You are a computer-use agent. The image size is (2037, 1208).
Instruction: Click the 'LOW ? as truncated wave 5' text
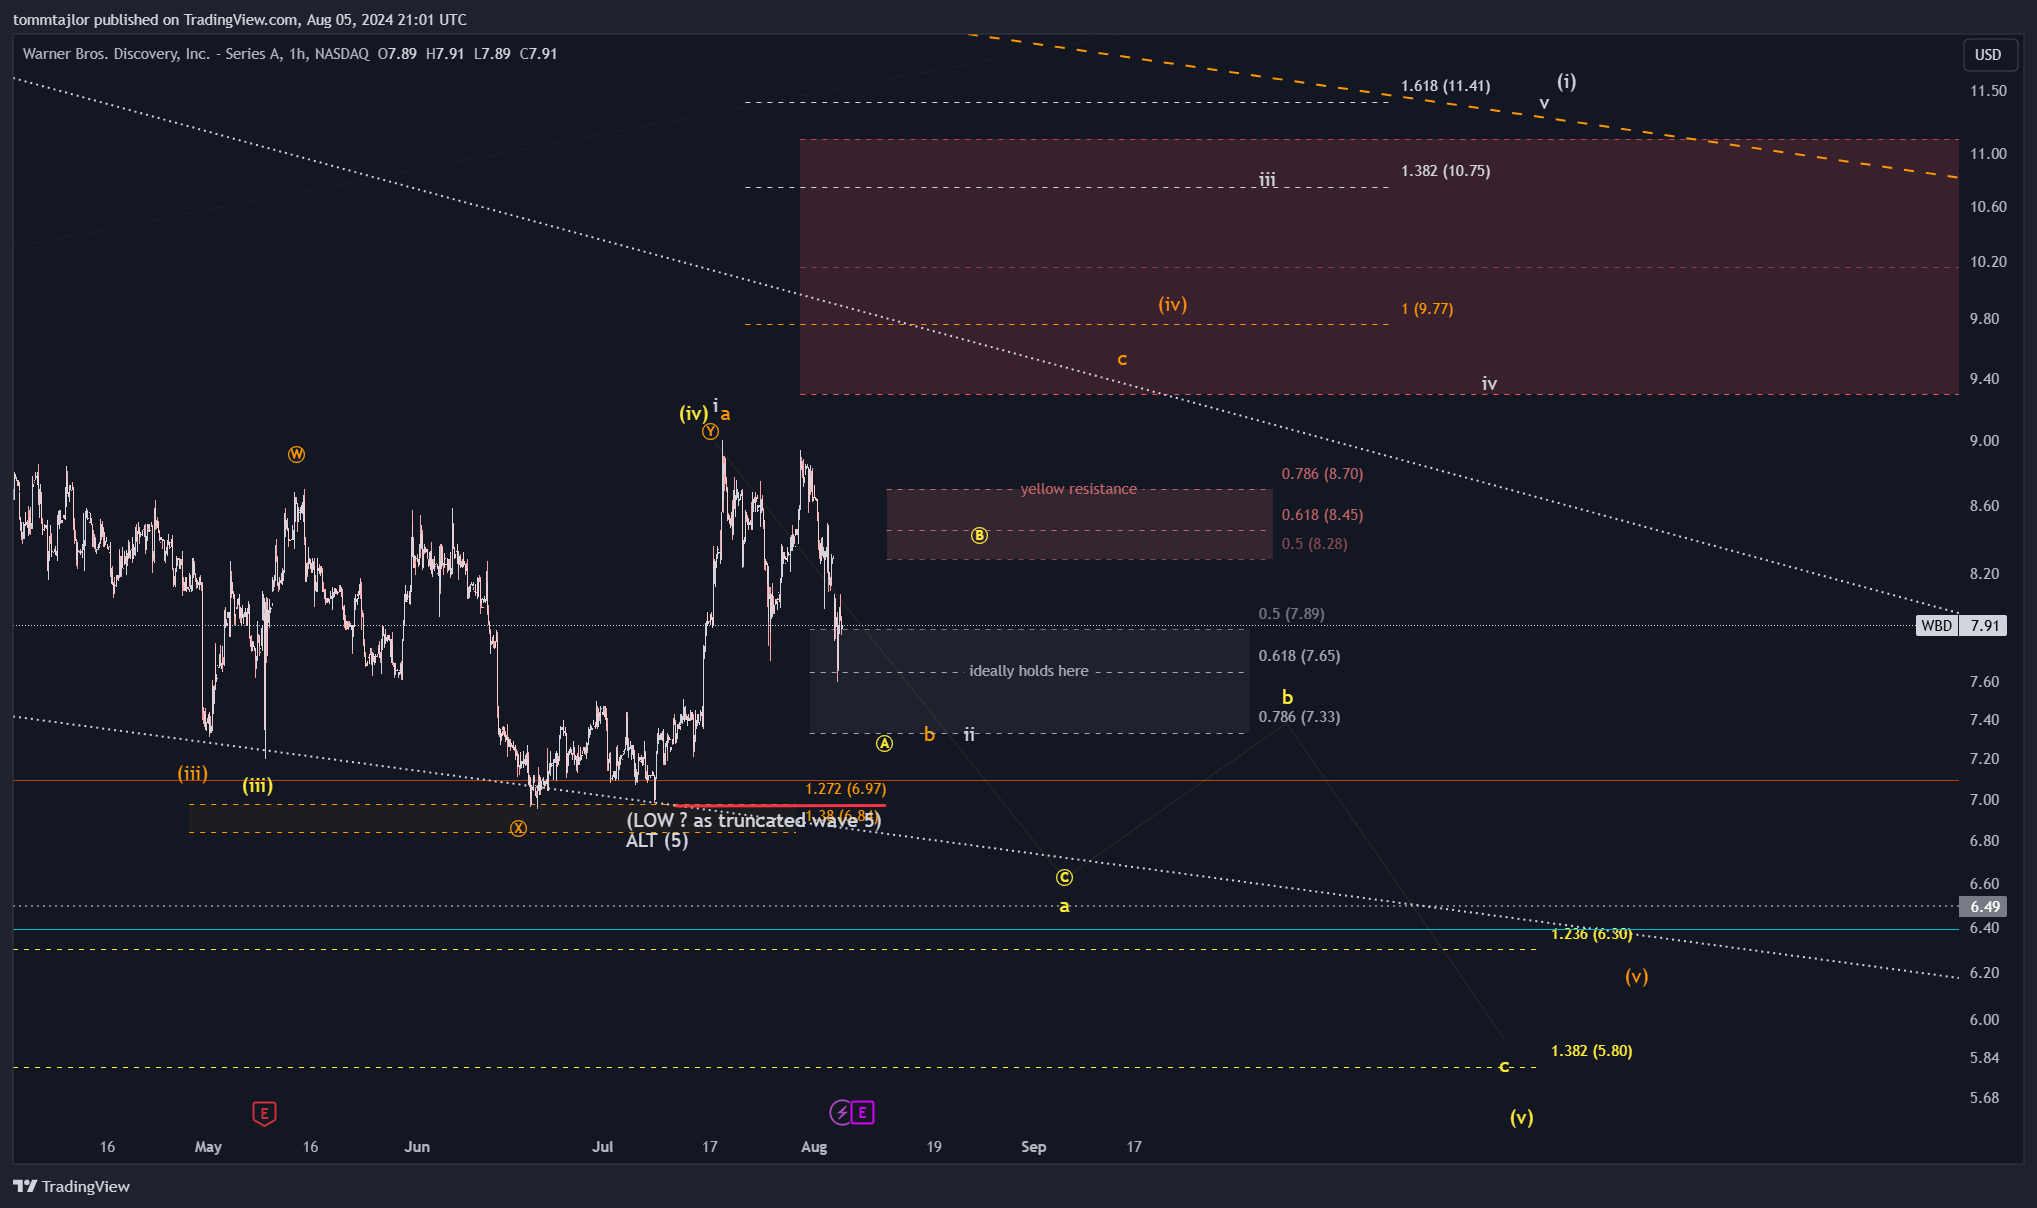[754, 820]
